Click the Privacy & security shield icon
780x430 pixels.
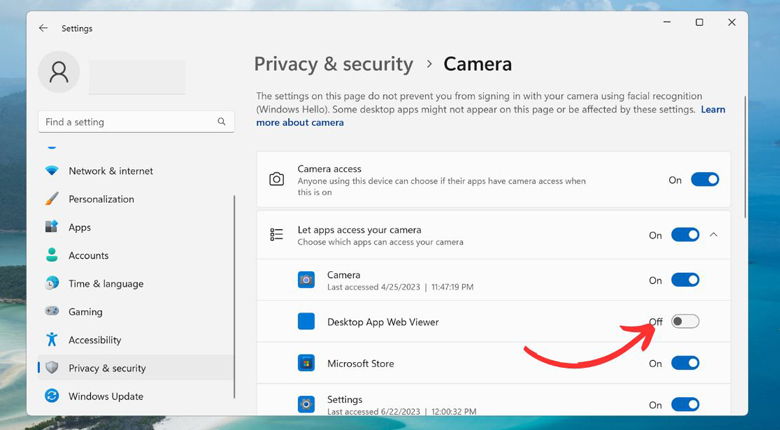pos(52,368)
